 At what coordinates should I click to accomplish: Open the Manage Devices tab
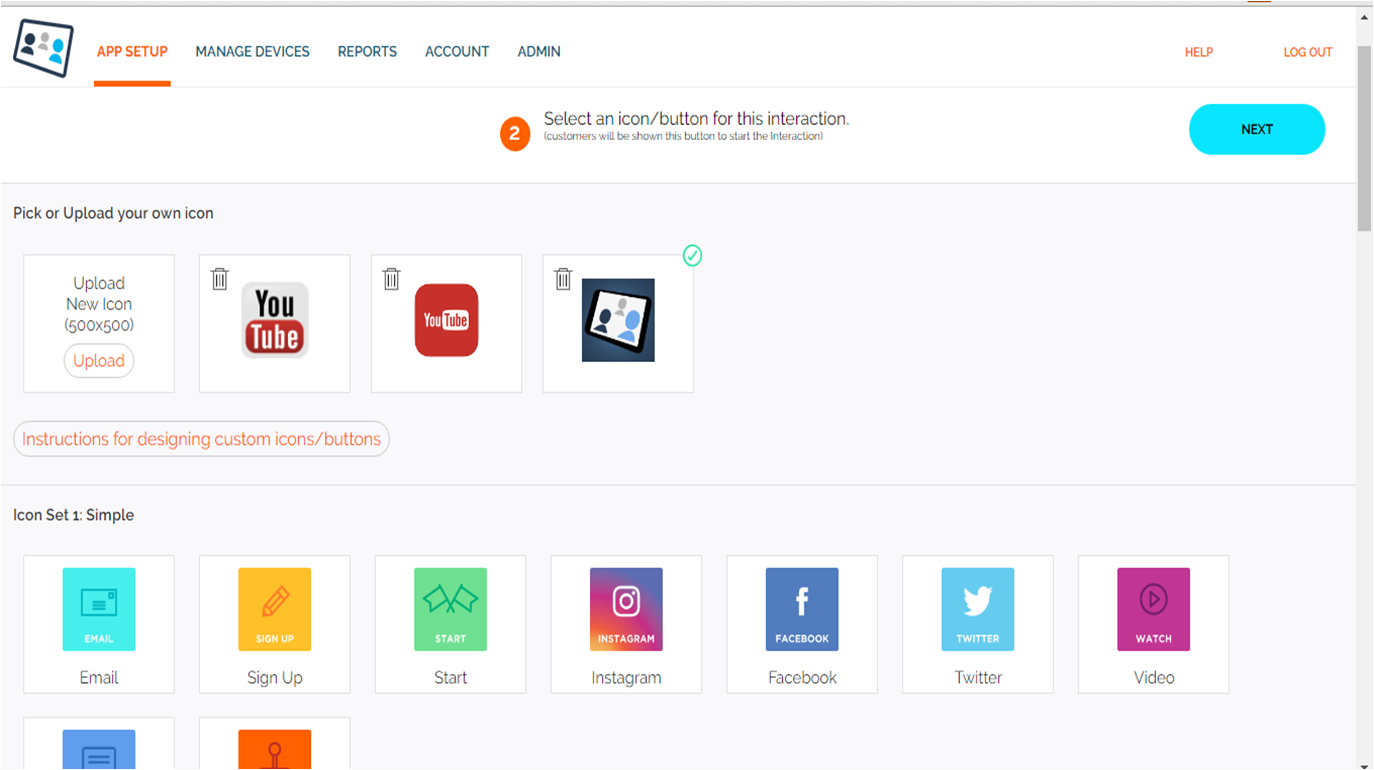tap(253, 52)
